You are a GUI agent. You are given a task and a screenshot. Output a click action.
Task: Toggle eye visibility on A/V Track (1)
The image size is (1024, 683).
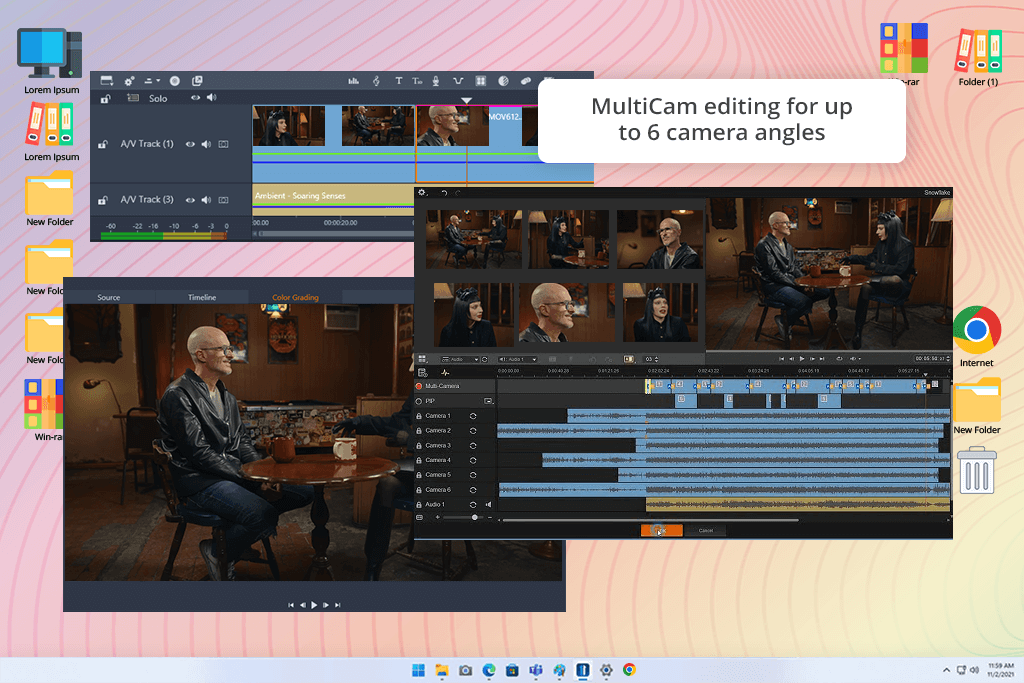click(x=190, y=144)
